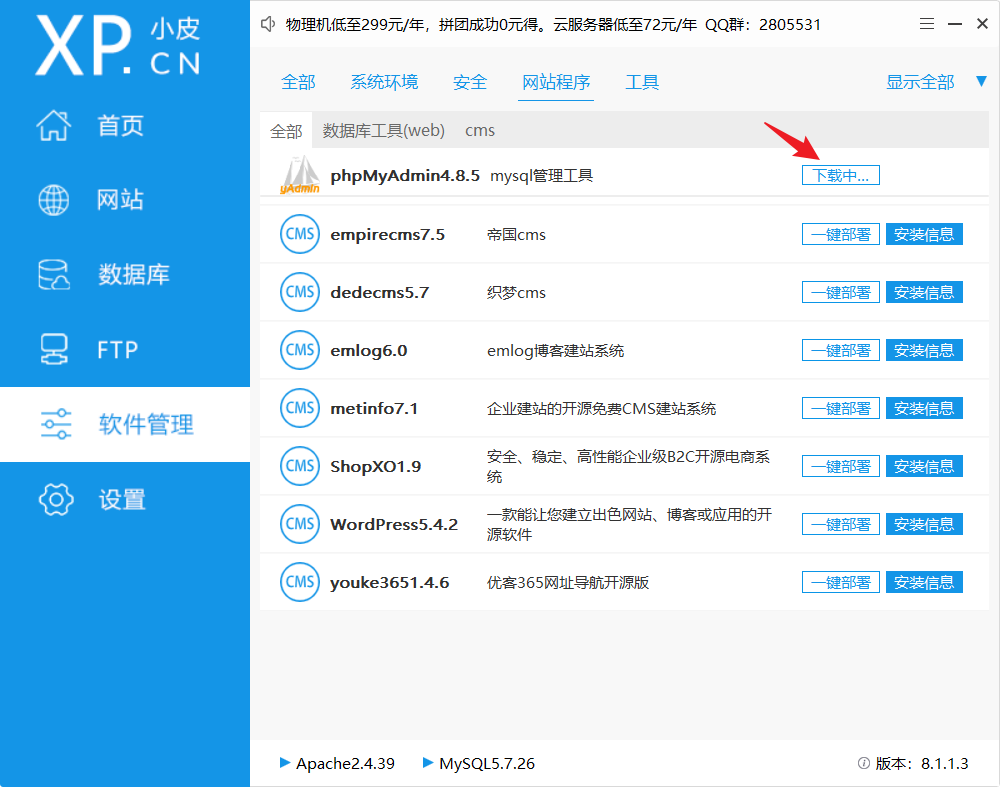Viewport: 1000px width, 787px height.
Task: Click the version info icon
Action: [x=863, y=763]
